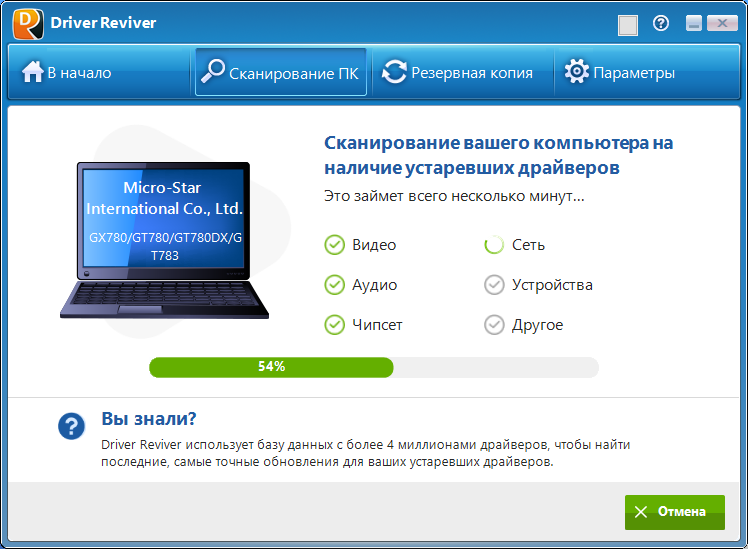Click the gray square button in title bar
The height and width of the screenshot is (549, 748).
628,25
